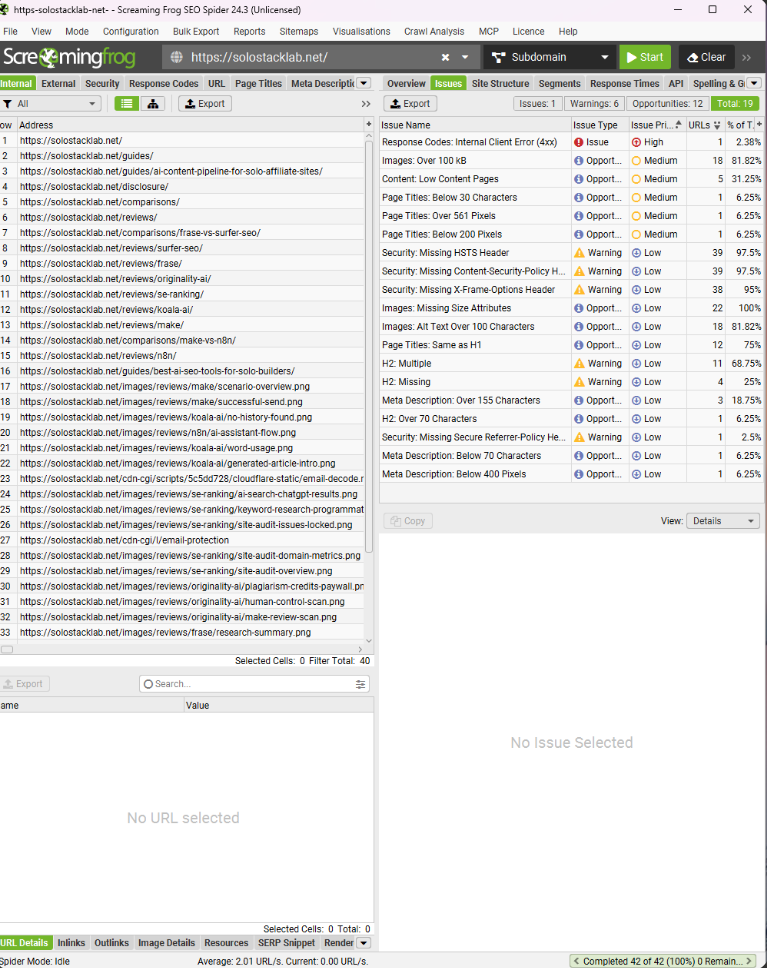Open the Inlinks bottom tab
This screenshot has width=767, height=968.
[x=71, y=943]
